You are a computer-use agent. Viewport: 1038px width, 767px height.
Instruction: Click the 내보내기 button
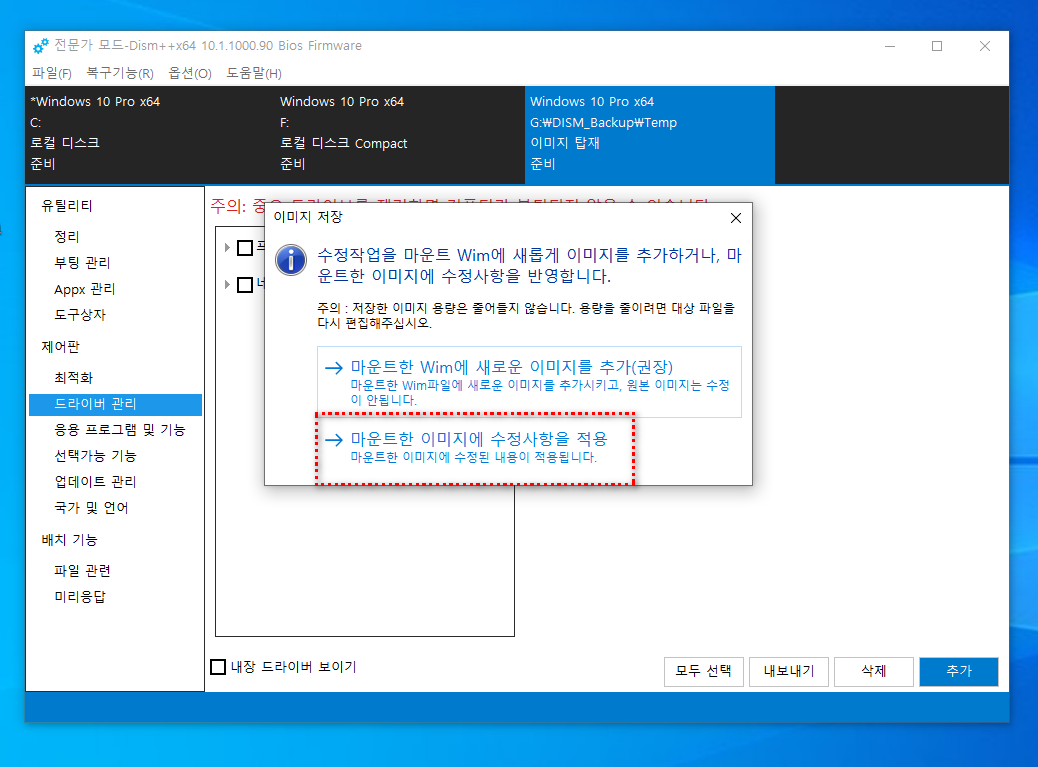[x=789, y=672]
